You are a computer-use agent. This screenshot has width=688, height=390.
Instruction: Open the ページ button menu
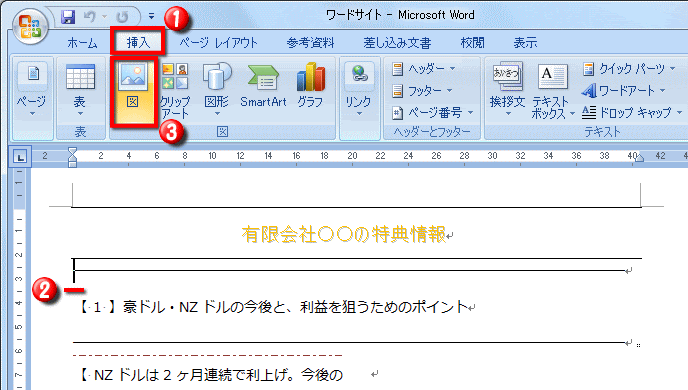pyautogui.click(x=31, y=90)
